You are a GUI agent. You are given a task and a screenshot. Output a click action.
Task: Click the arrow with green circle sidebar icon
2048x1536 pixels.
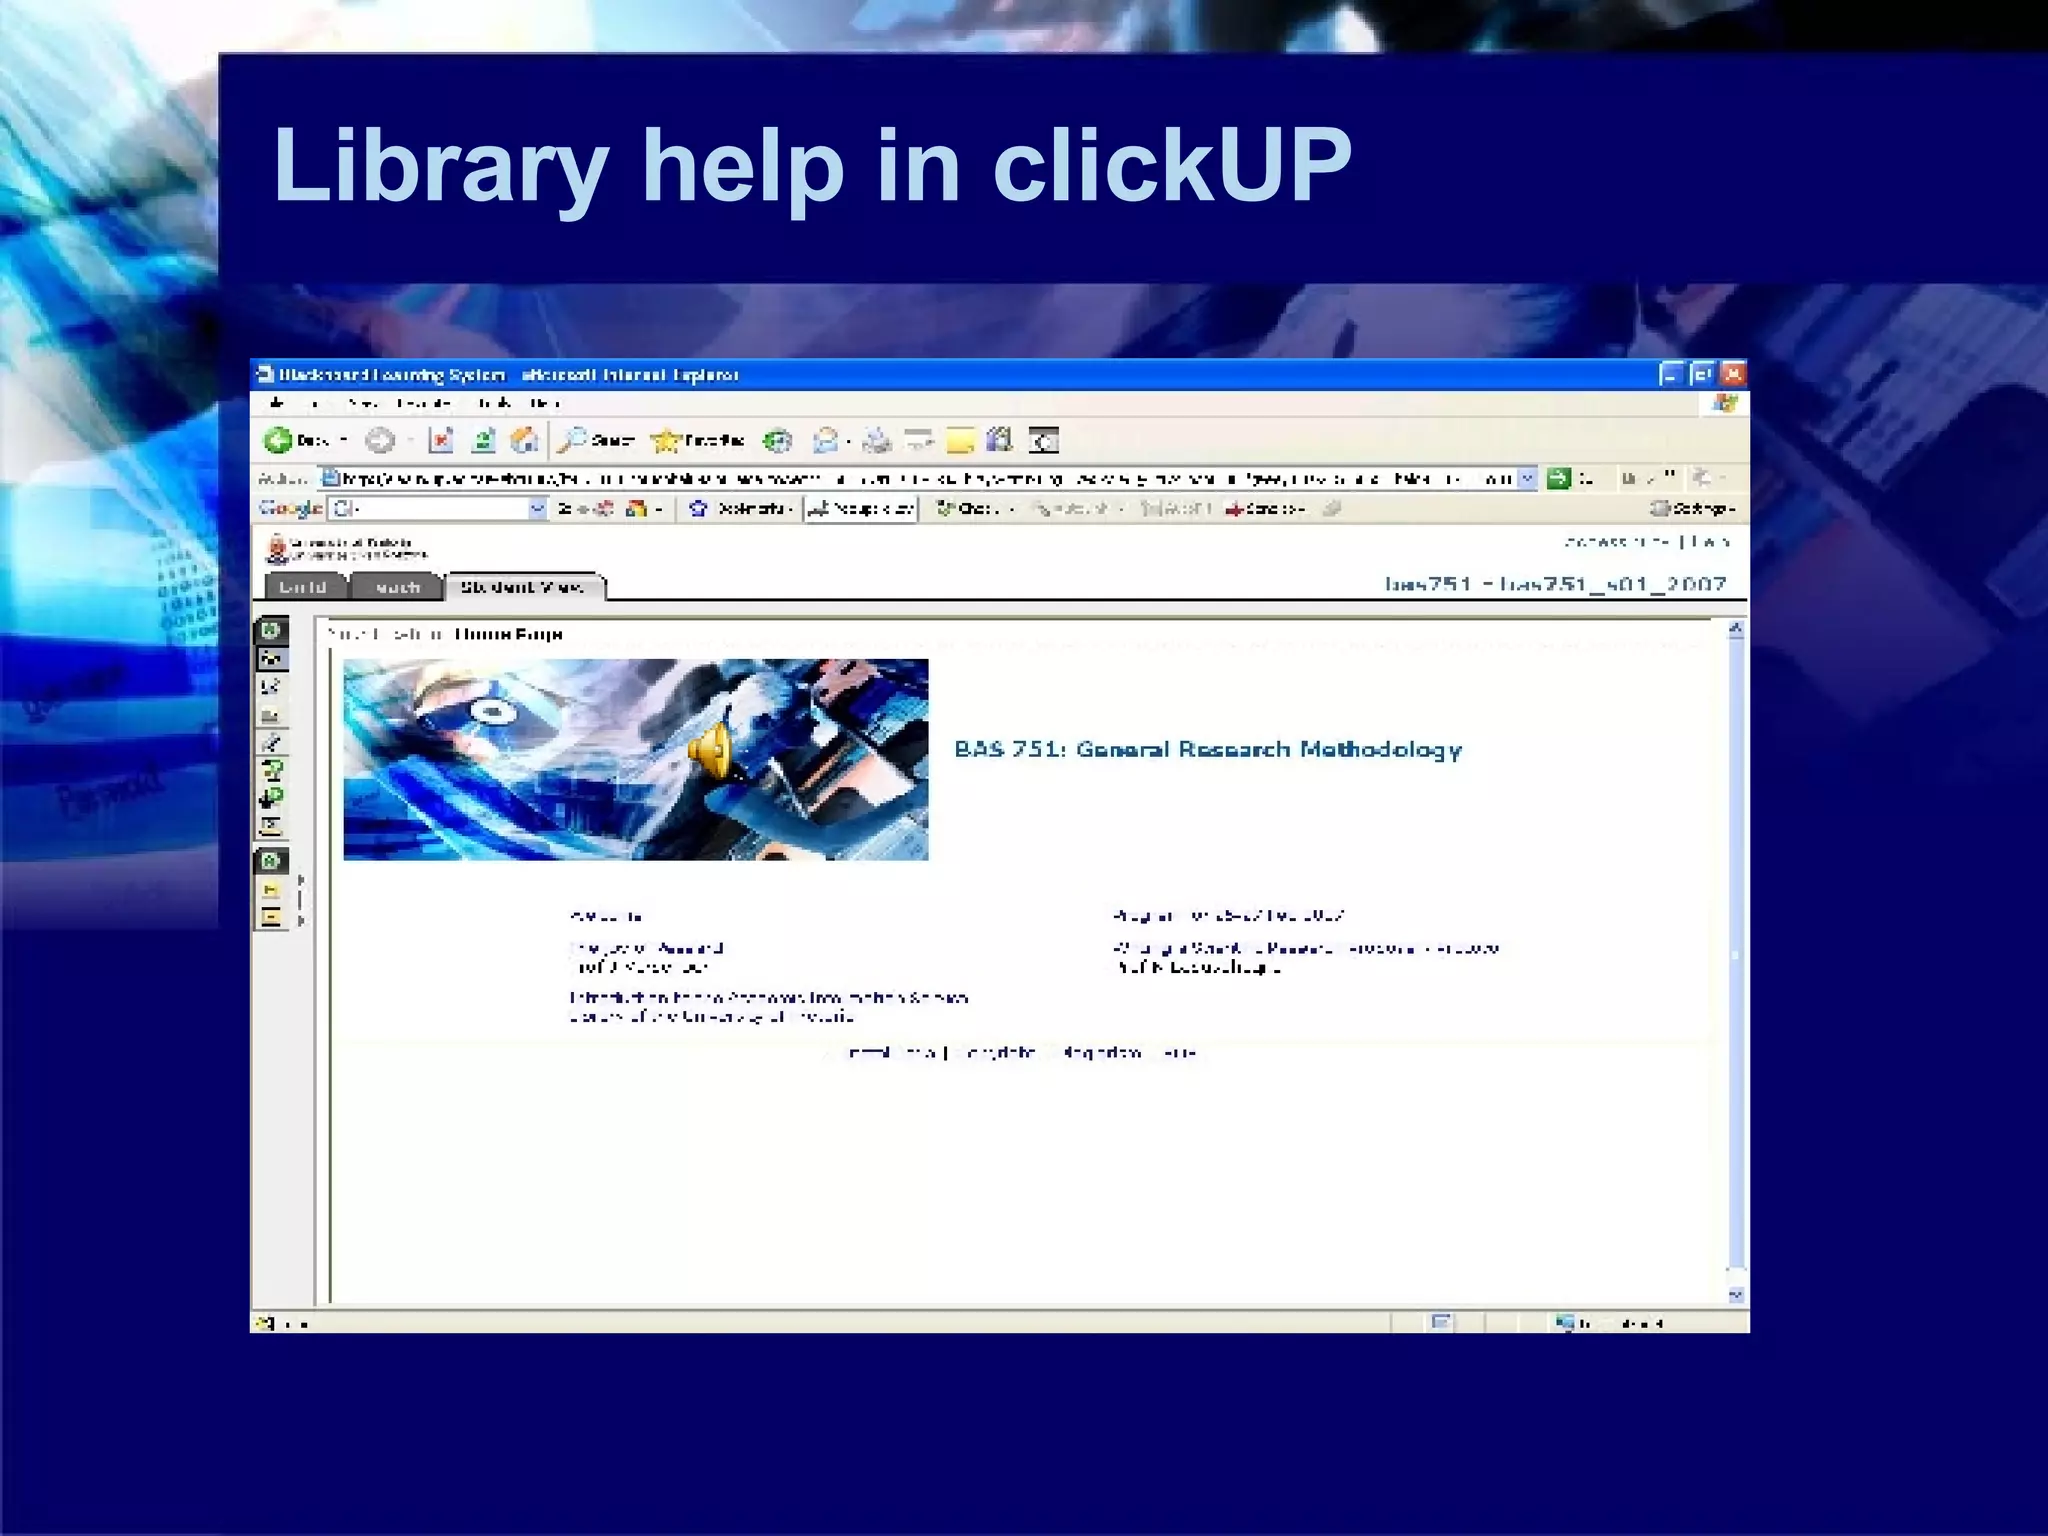click(x=271, y=798)
